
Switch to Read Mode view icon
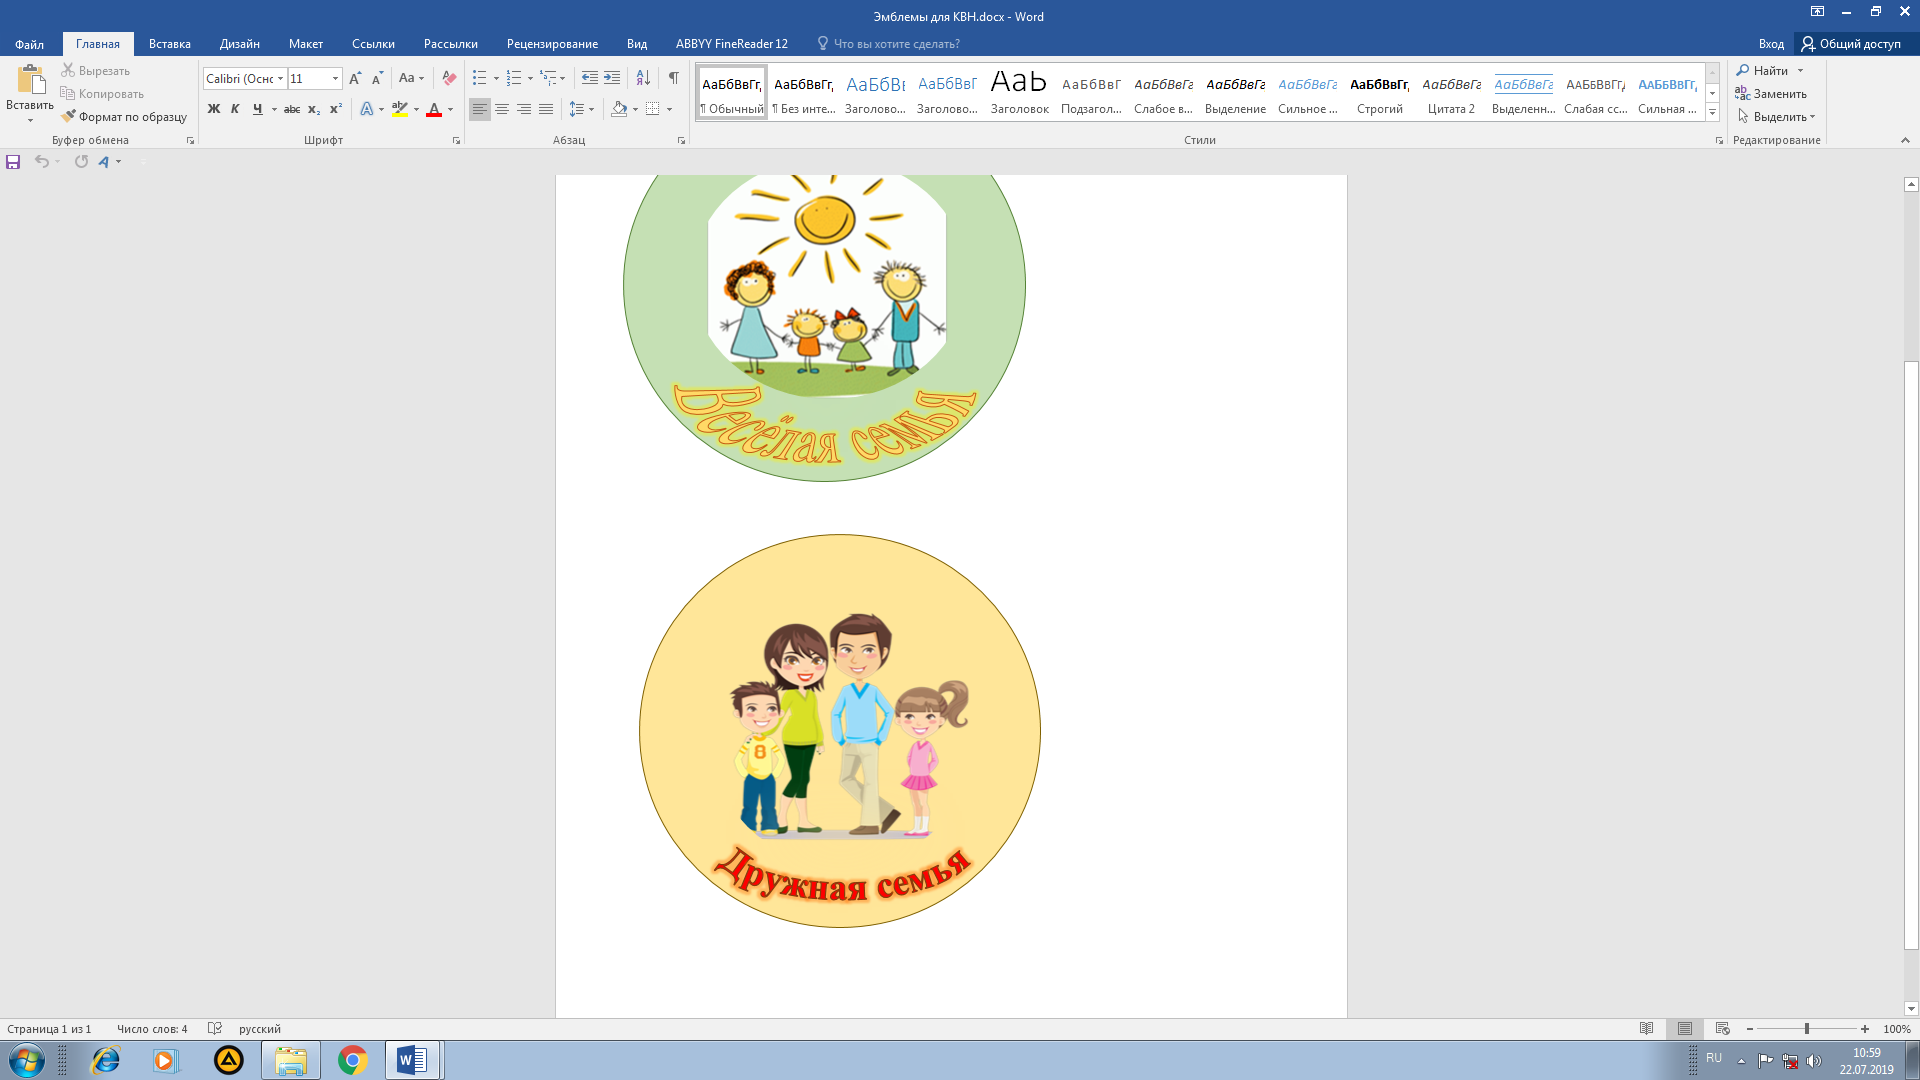tap(1647, 1029)
